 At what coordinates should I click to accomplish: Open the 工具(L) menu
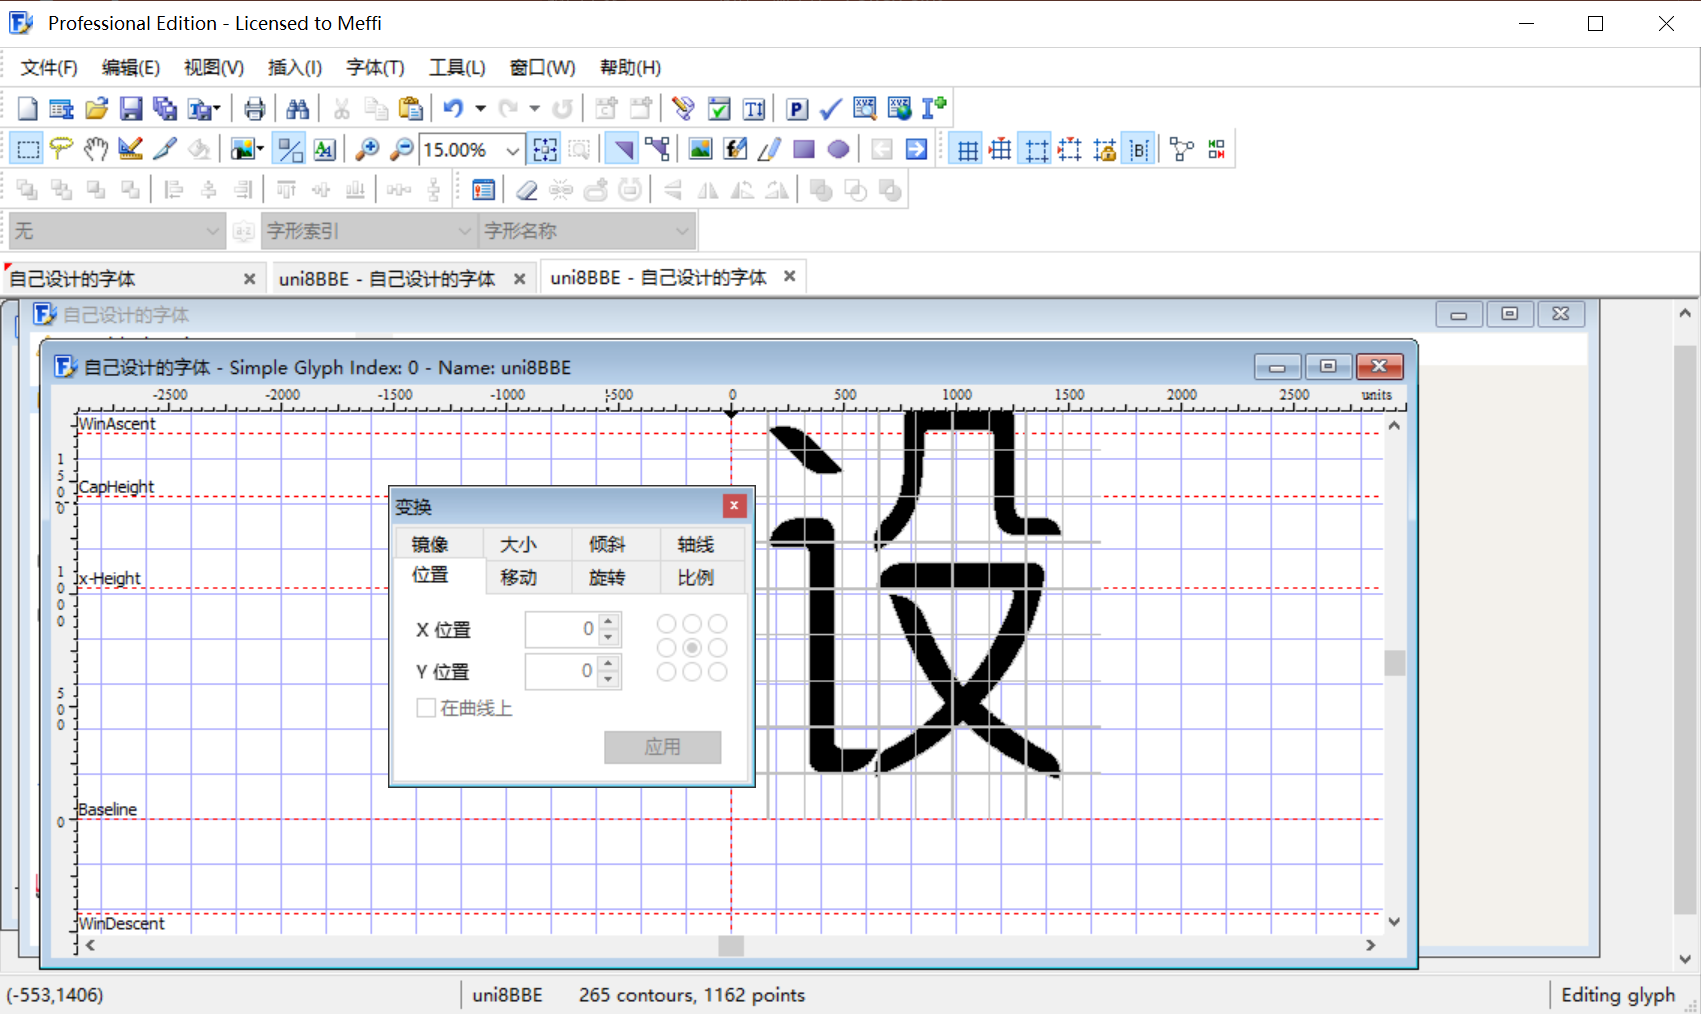[x=457, y=67]
